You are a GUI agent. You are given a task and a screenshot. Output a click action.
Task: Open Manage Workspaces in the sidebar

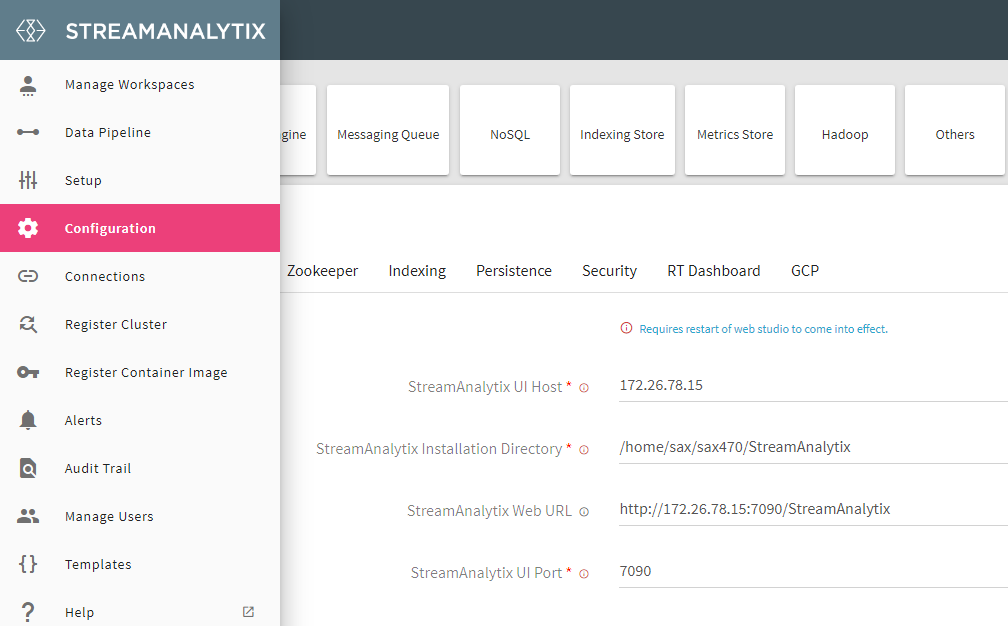140,85
